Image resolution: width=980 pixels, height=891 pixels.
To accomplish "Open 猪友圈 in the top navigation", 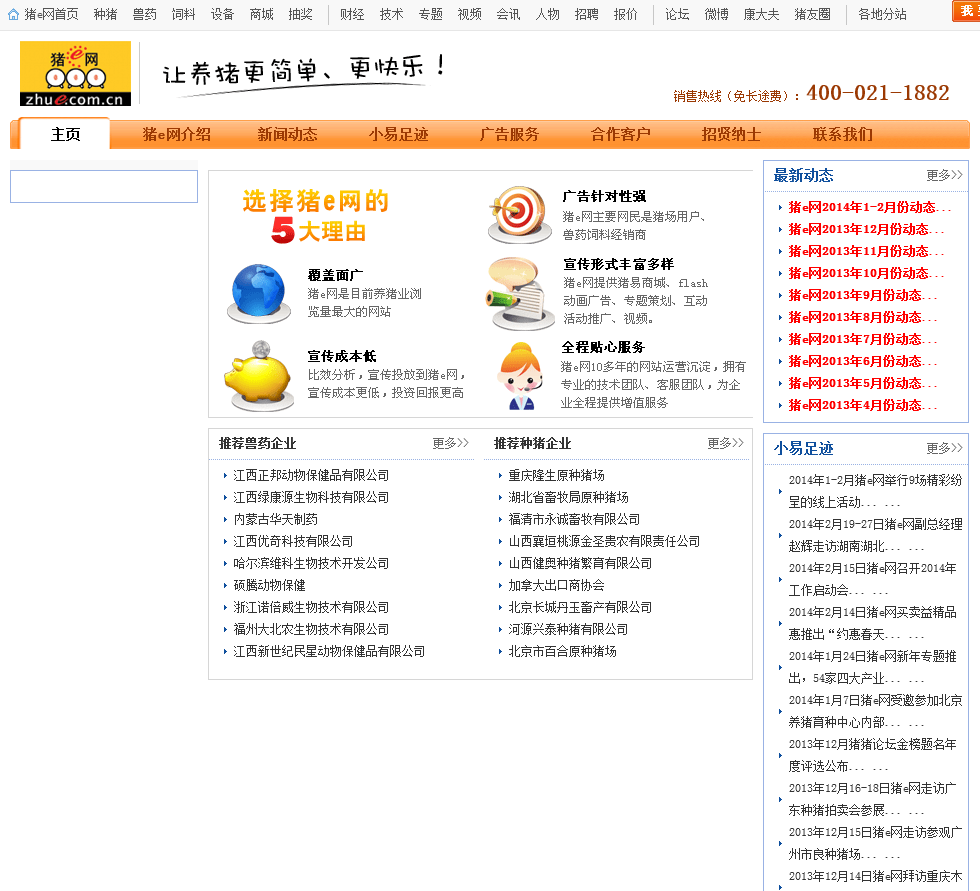I will coord(812,14).
